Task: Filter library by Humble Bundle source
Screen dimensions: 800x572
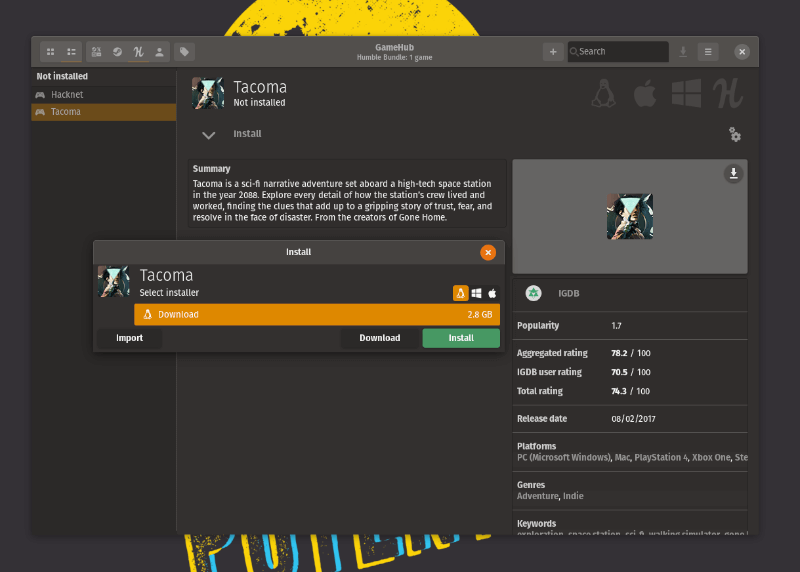Action: coord(138,51)
